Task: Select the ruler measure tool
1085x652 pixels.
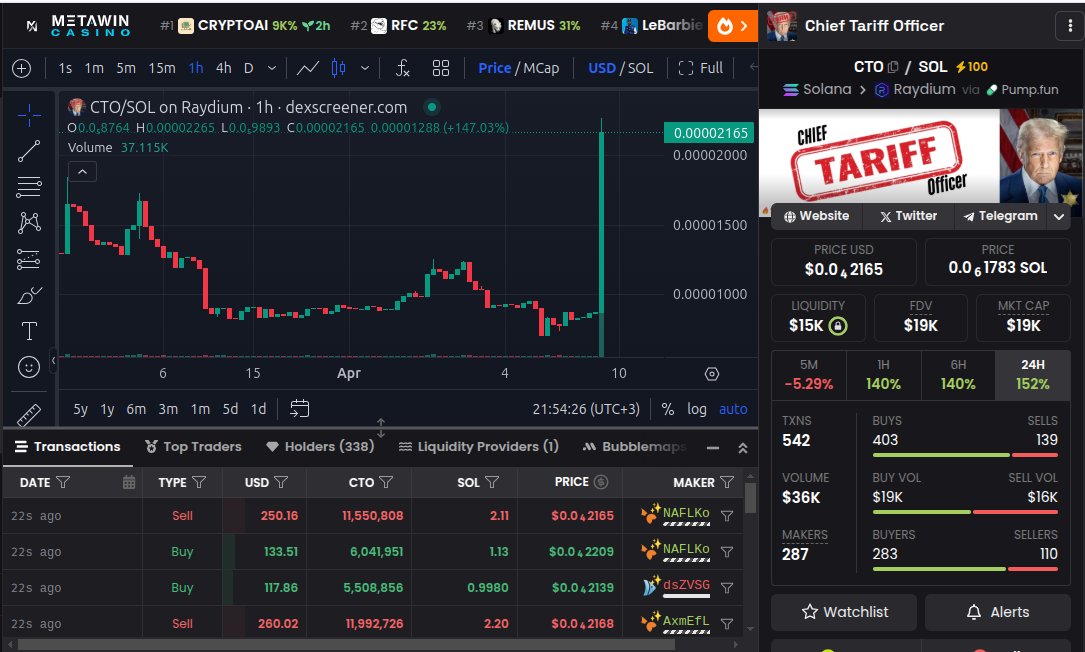Action: click(28, 414)
